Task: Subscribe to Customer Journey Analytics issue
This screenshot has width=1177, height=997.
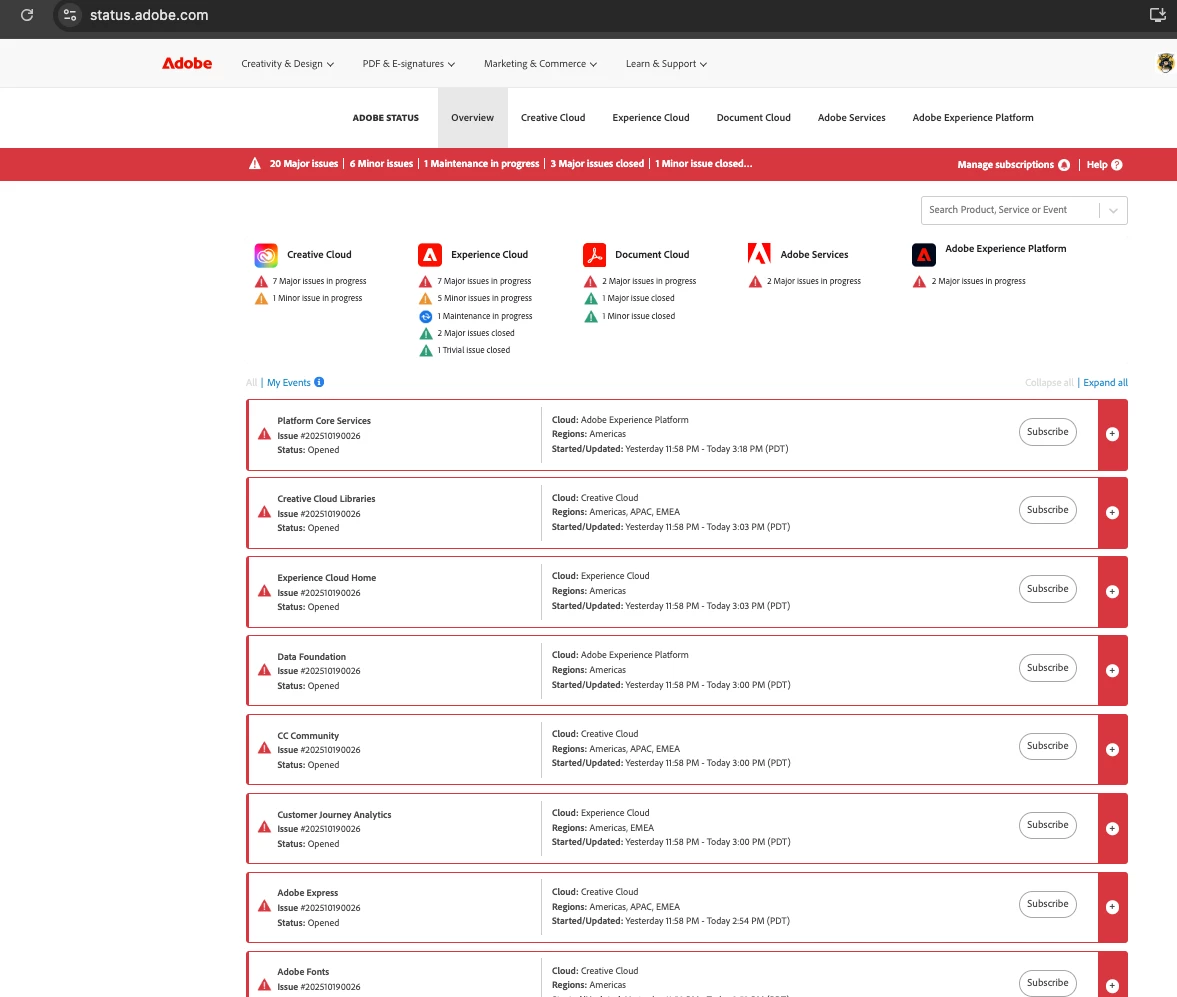Action: pos(1047,824)
